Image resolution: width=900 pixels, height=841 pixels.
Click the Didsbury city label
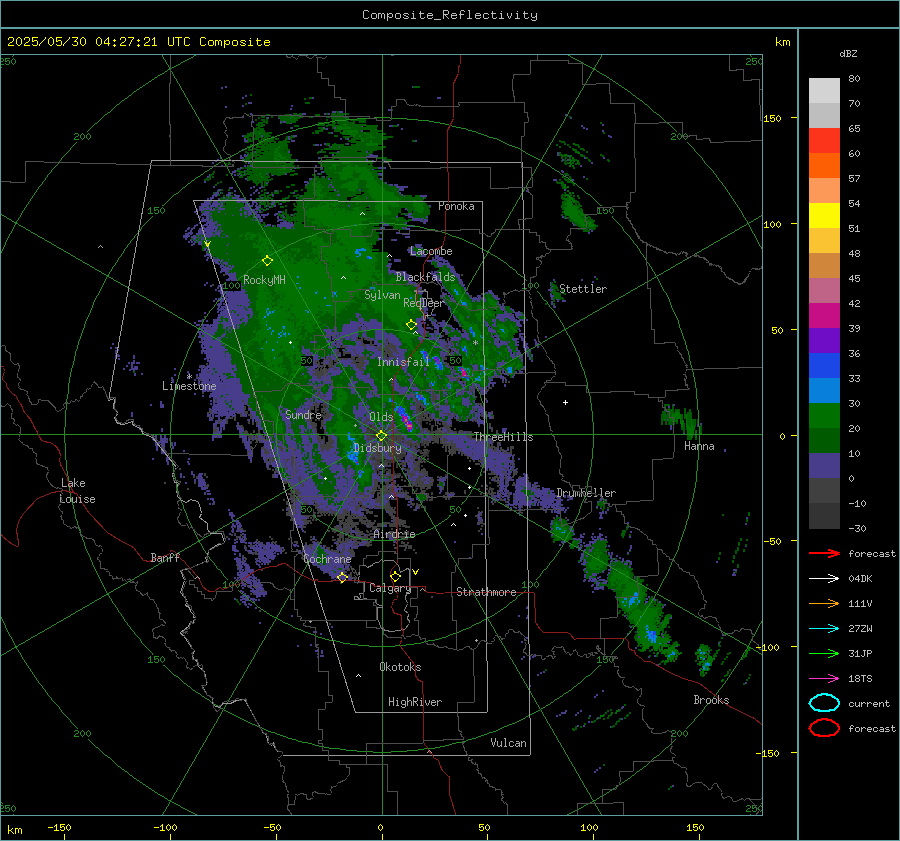[377, 448]
